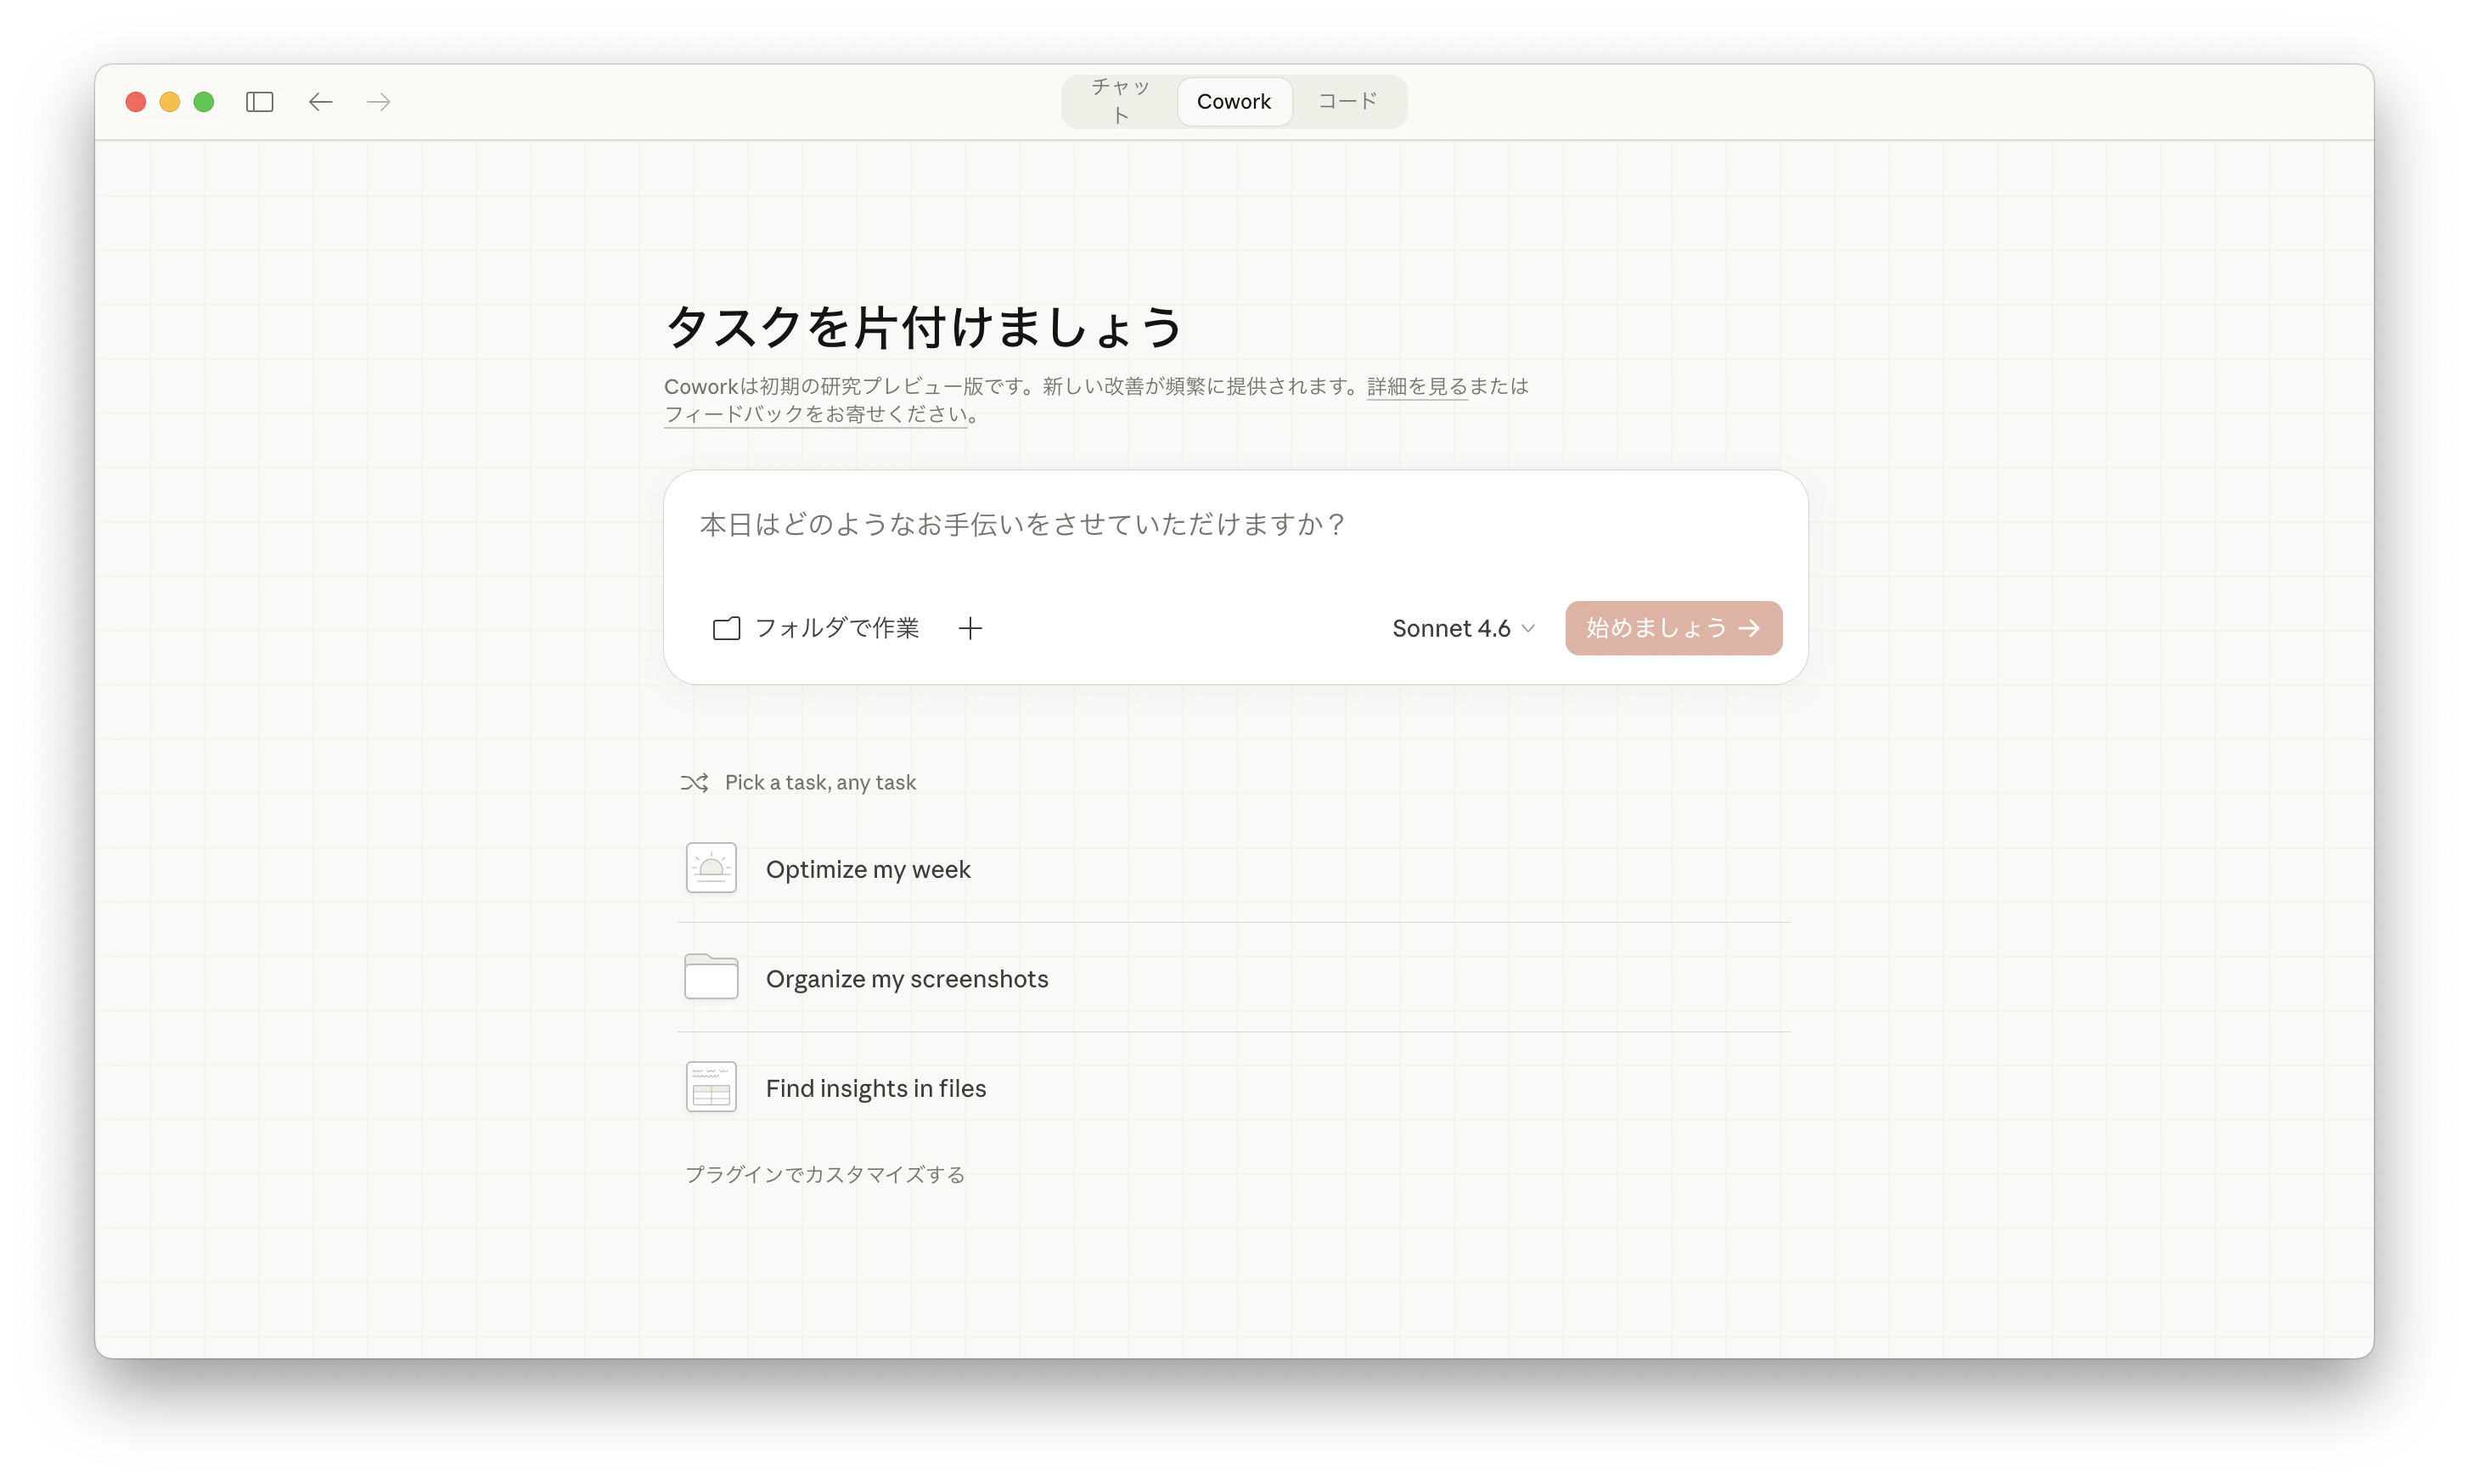Click the shuffle tasks icon
The image size is (2469, 1484).
coord(694,782)
